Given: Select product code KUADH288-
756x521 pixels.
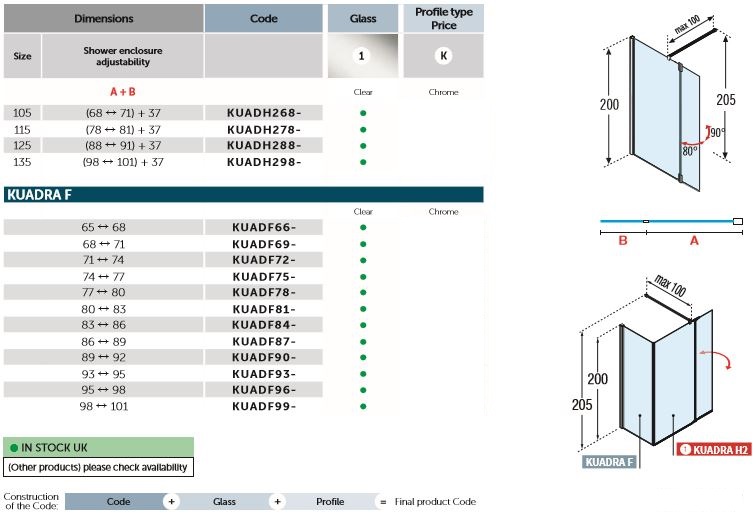Looking at the screenshot, I should pos(264,146).
